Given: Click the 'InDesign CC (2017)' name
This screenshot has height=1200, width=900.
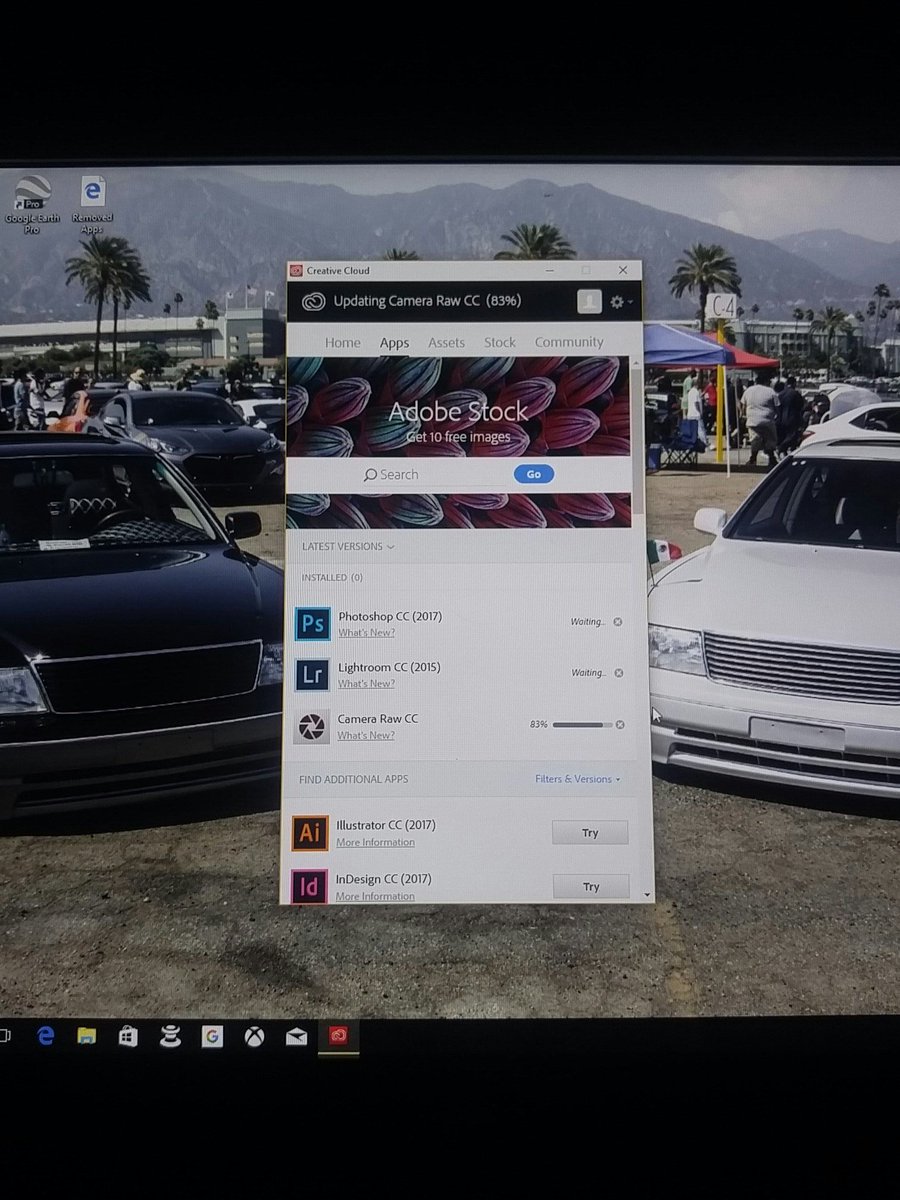Looking at the screenshot, I should 384,879.
